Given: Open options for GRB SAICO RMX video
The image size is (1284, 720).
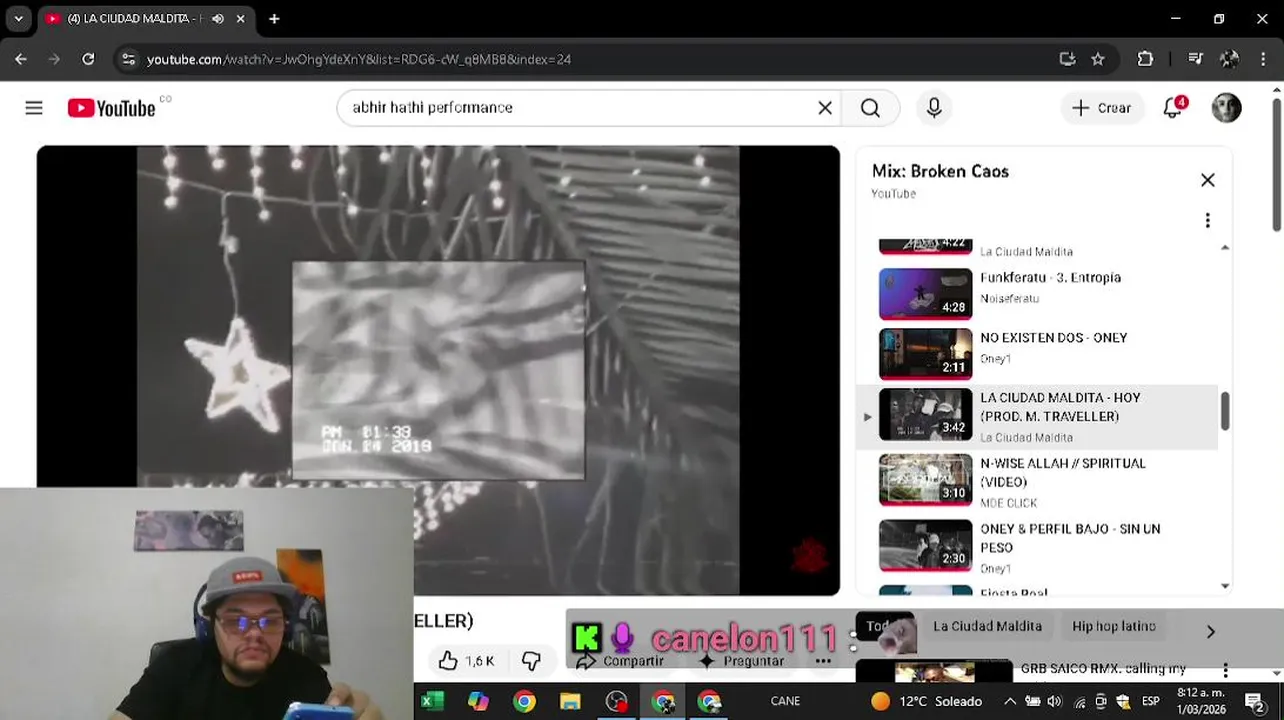Looking at the screenshot, I should coord(1225,671).
